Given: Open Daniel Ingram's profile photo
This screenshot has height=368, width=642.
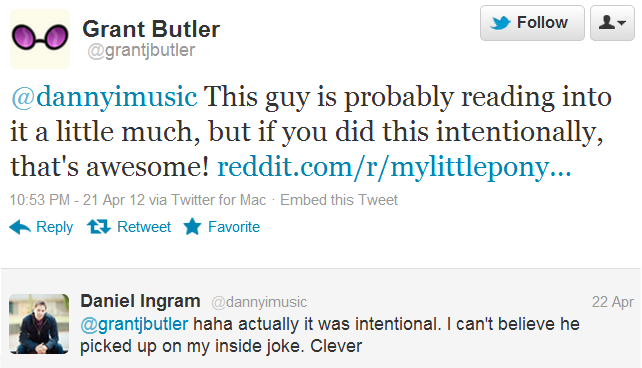Looking at the screenshot, I should pos(39,324).
